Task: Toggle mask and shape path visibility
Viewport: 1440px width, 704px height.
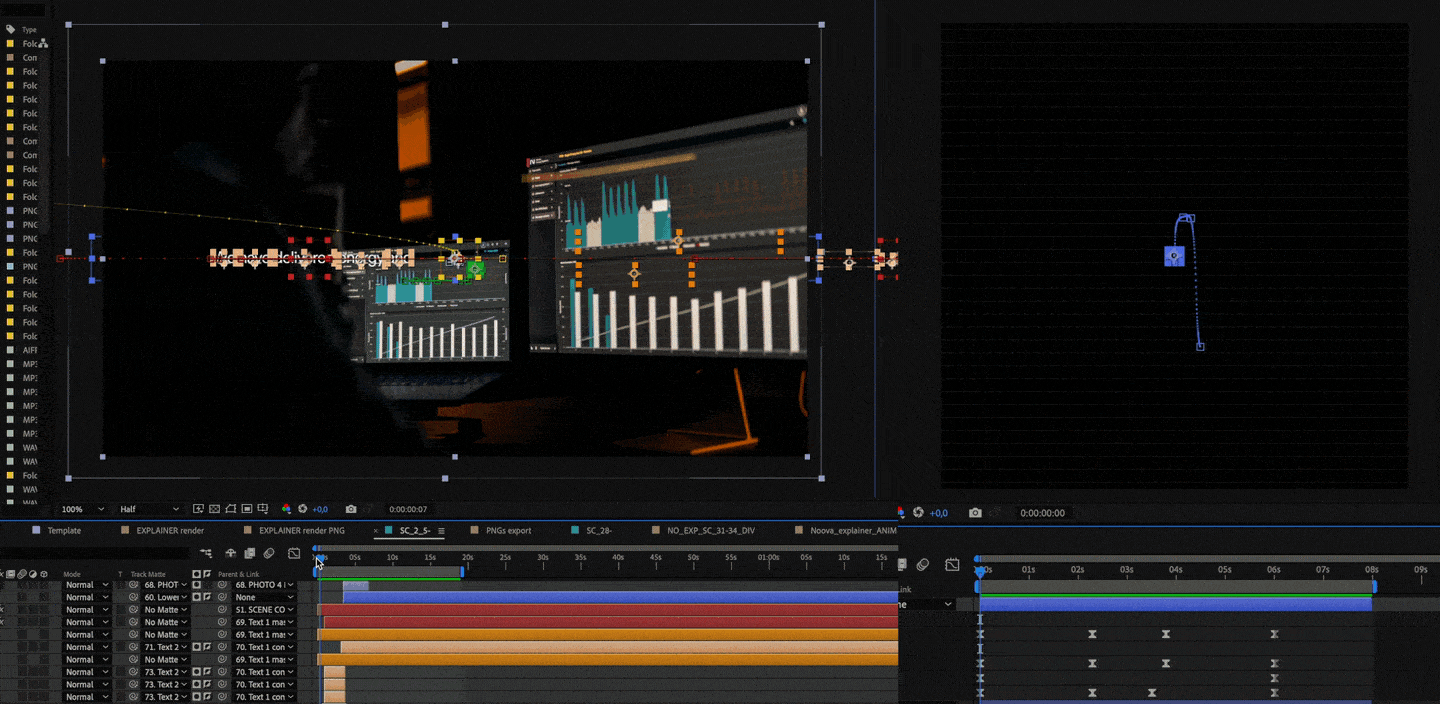Action: pyautogui.click(x=230, y=509)
